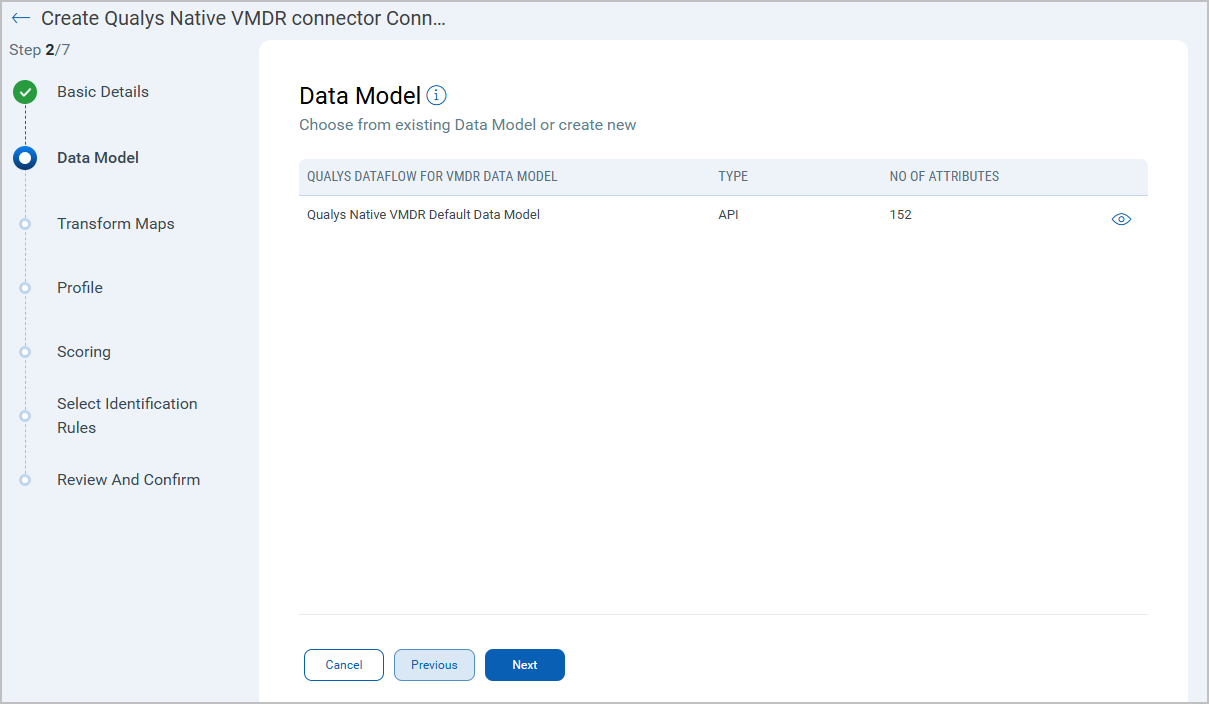Screen dimensions: 1209x704
Task: Click the Select Identification Rules step dot
Action: (x=25, y=416)
